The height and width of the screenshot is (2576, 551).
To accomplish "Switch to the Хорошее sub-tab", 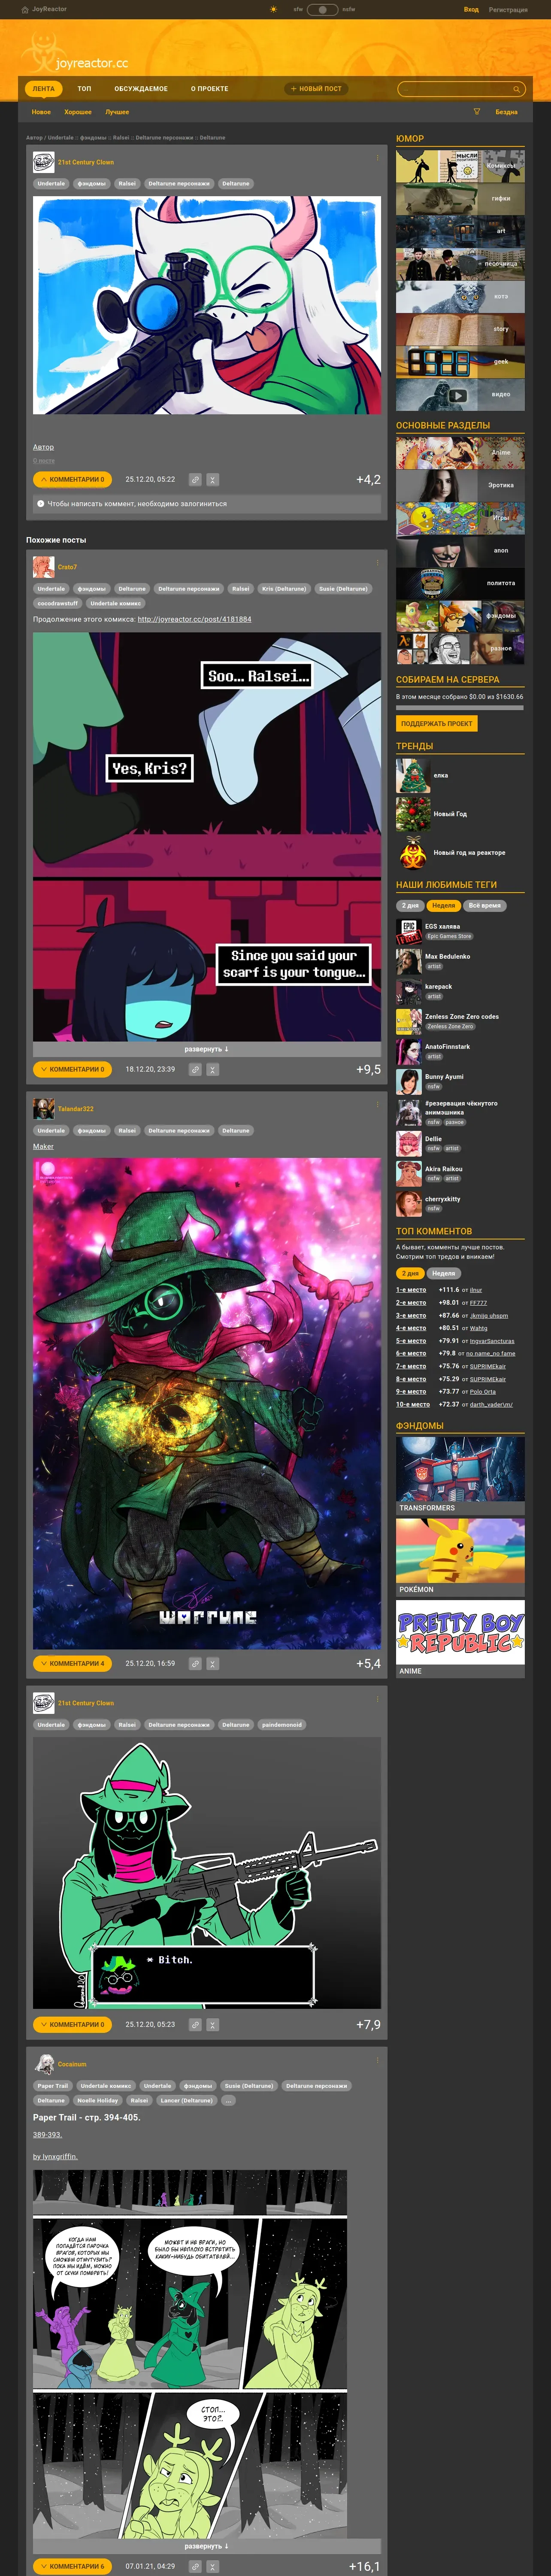I will click(x=78, y=112).
